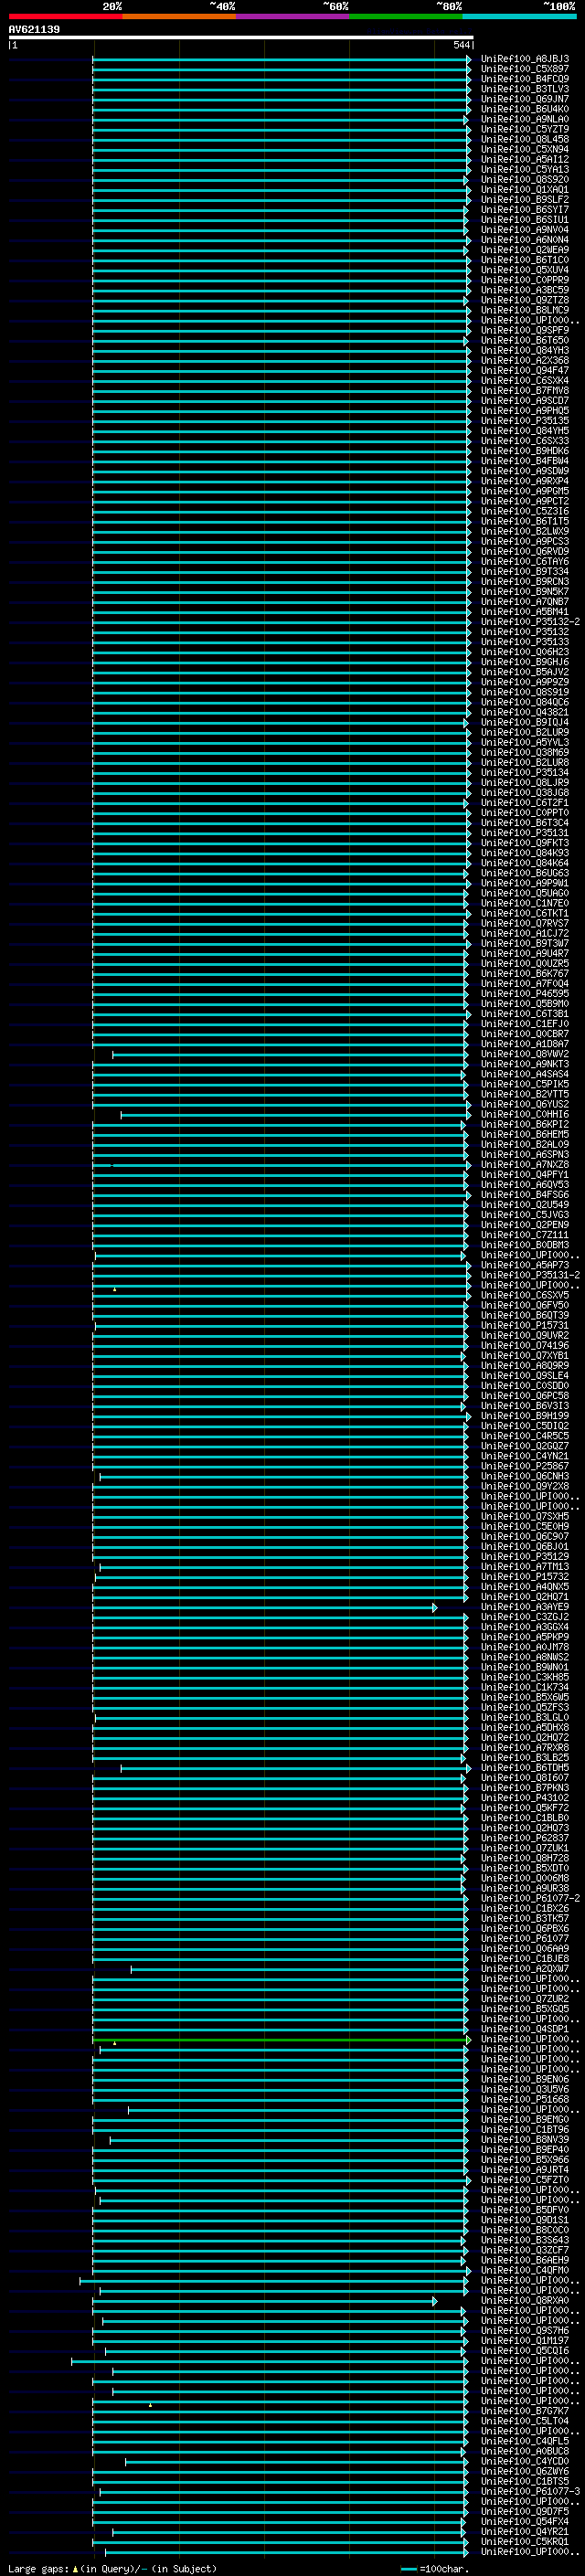Open hit UniRef100_Q69JN7
The image size is (585, 2576).
[525, 99]
